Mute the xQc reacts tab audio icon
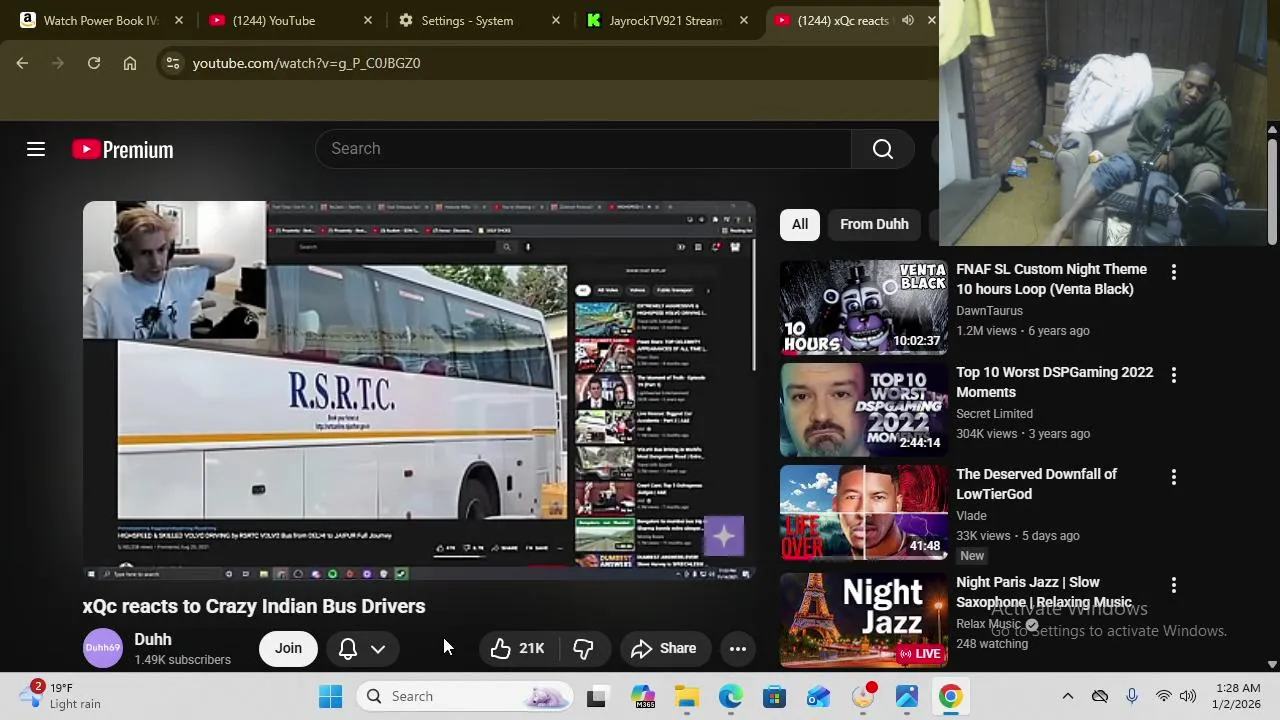 (907, 20)
